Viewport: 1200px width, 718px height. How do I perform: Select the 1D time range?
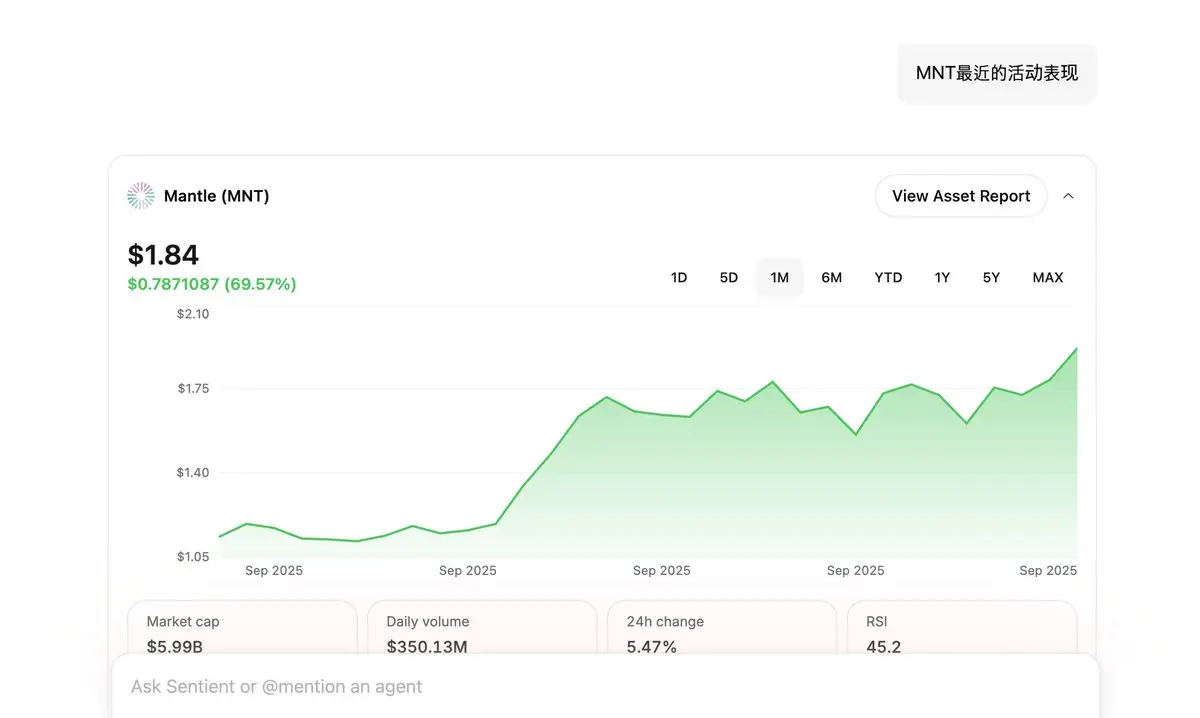679,278
